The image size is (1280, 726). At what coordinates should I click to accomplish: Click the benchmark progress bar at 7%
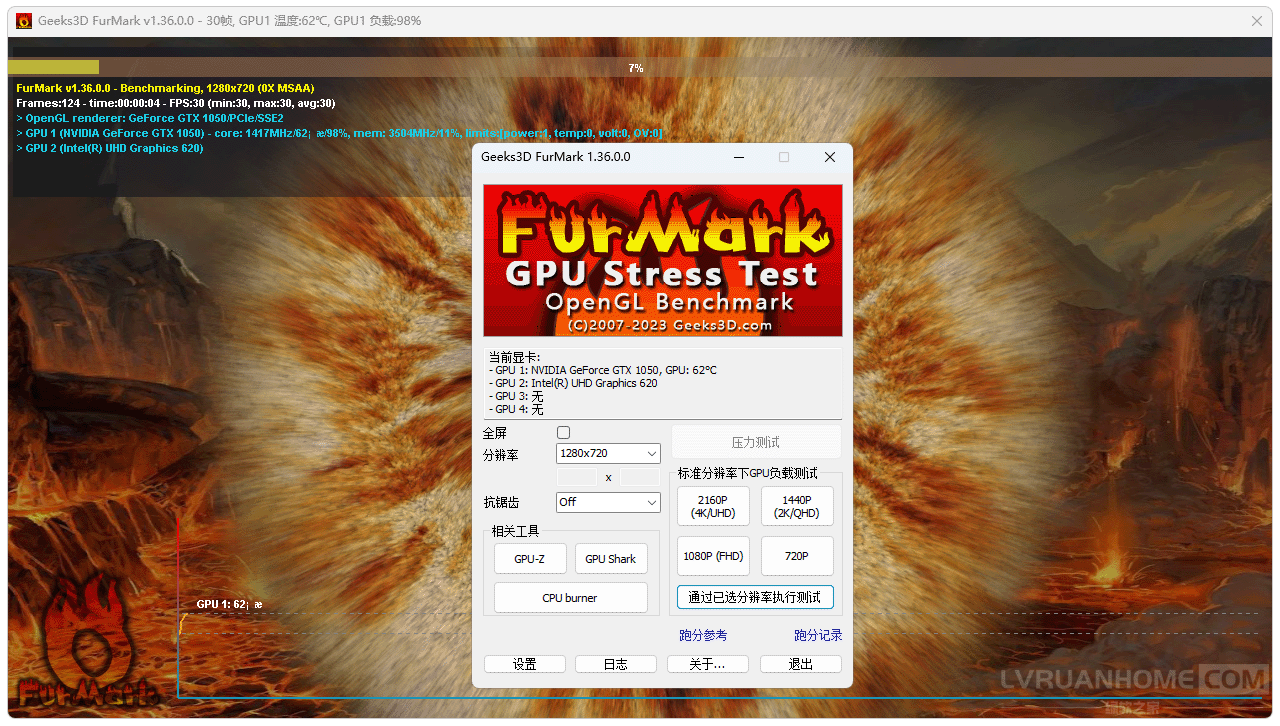click(x=636, y=68)
